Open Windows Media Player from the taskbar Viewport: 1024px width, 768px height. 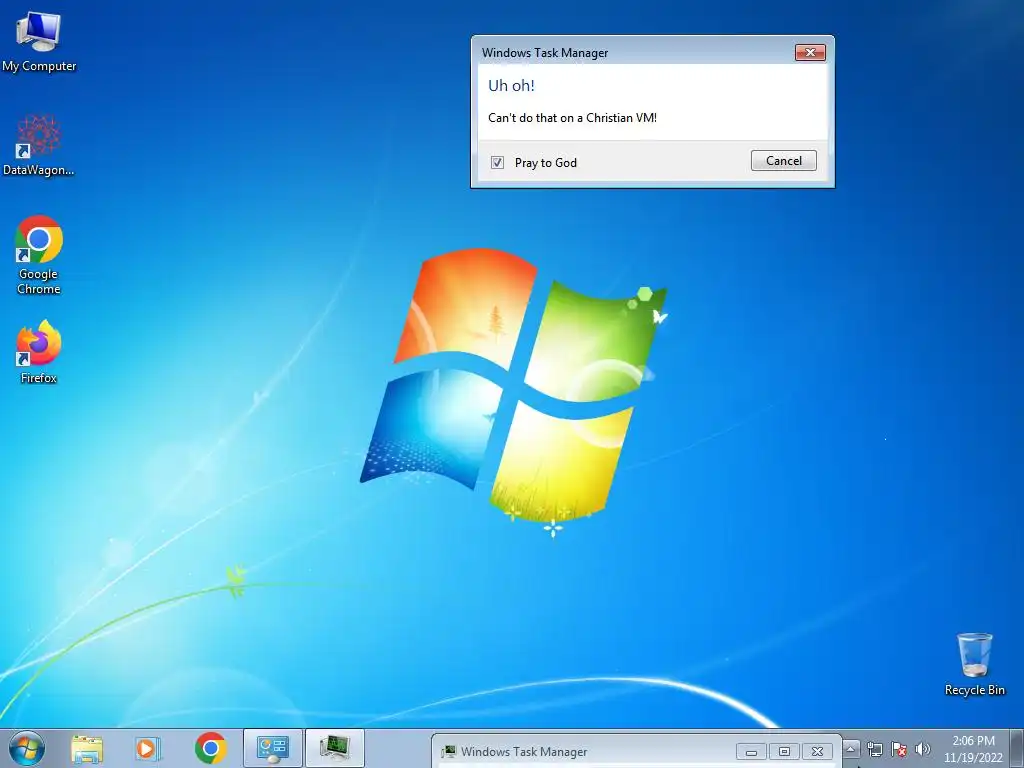point(148,749)
